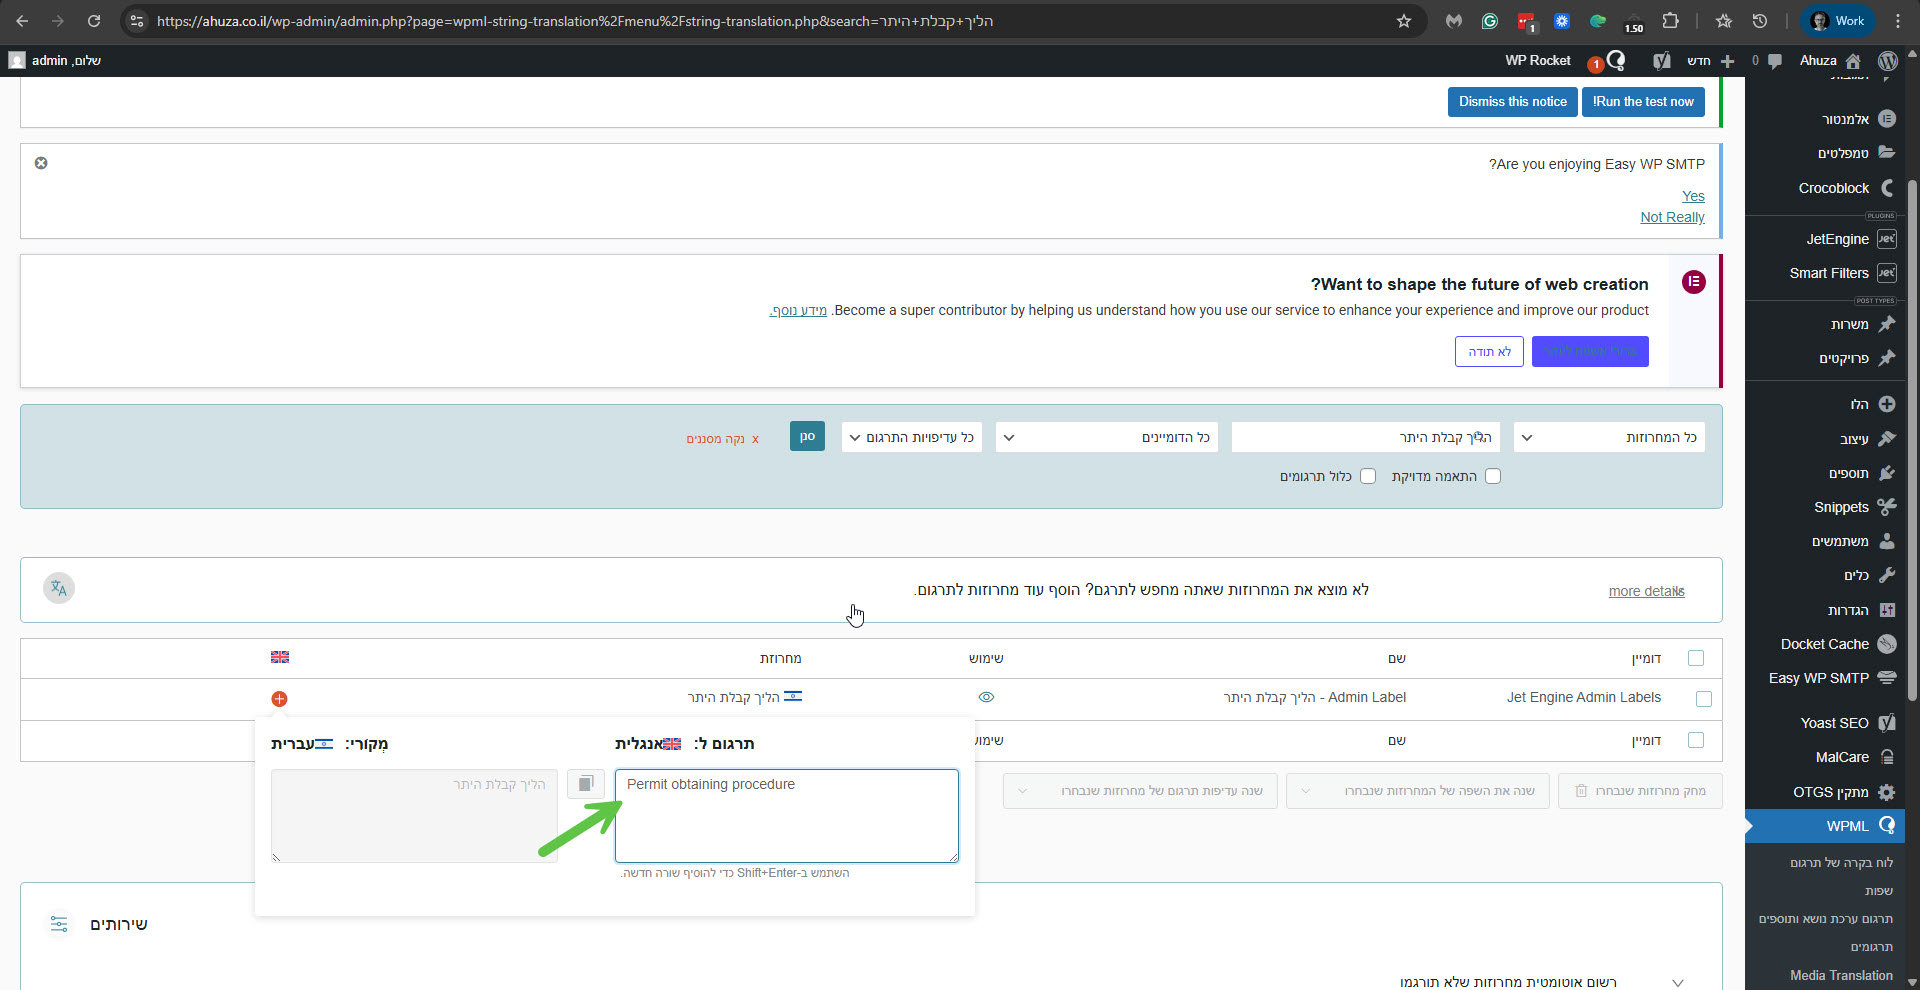Click the translate icon in the notice box
Image resolution: width=1920 pixels, height=990 pixels.
point(59,588)
